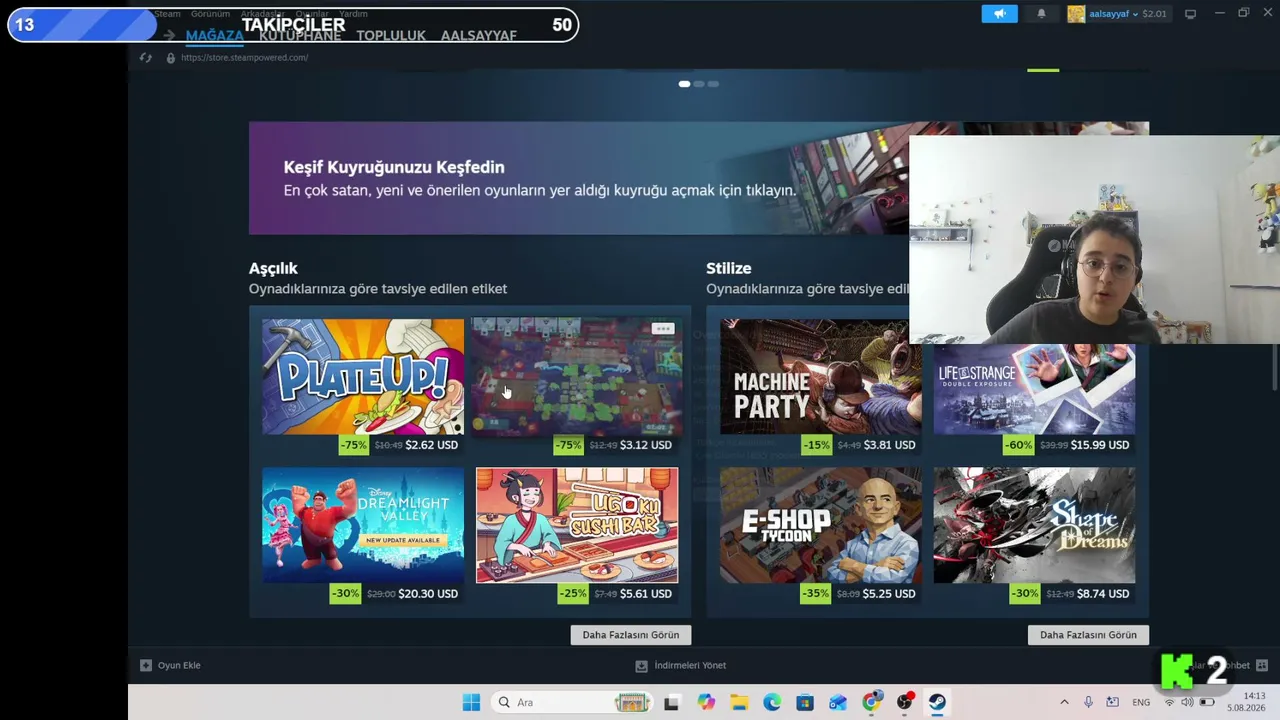Click the Steam taskbar icon
The width and height of the screenshot is (1280, 720).
click(937, 702)
